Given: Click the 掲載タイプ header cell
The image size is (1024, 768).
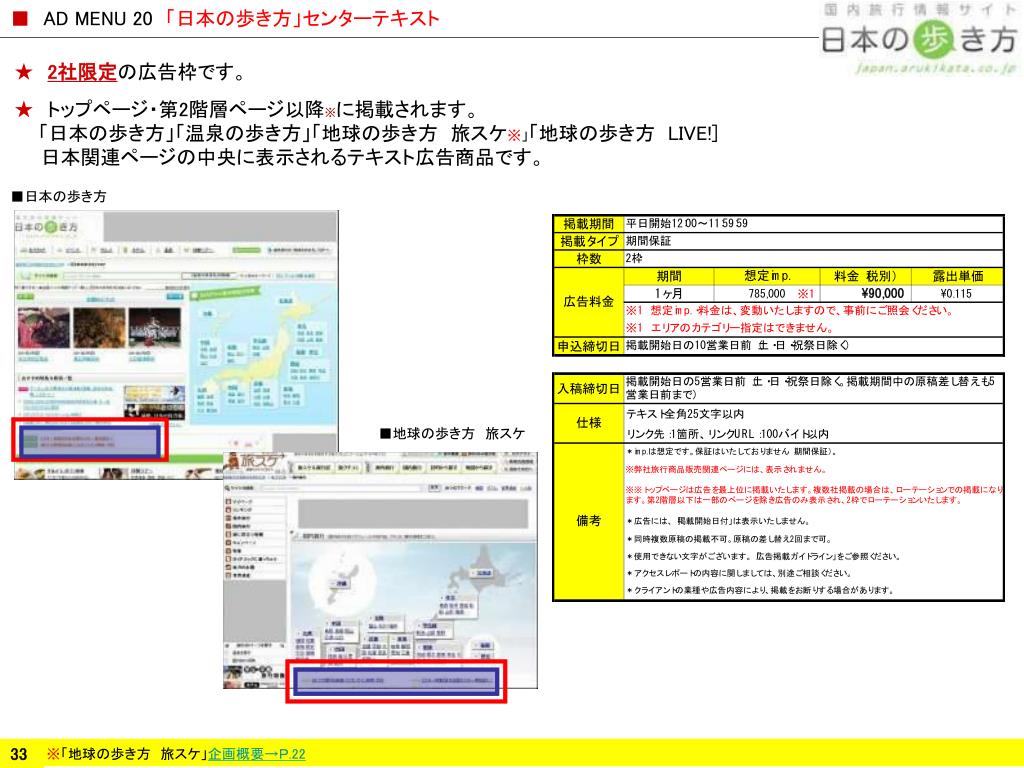Looking at the screenshot, I should point(588,241).
